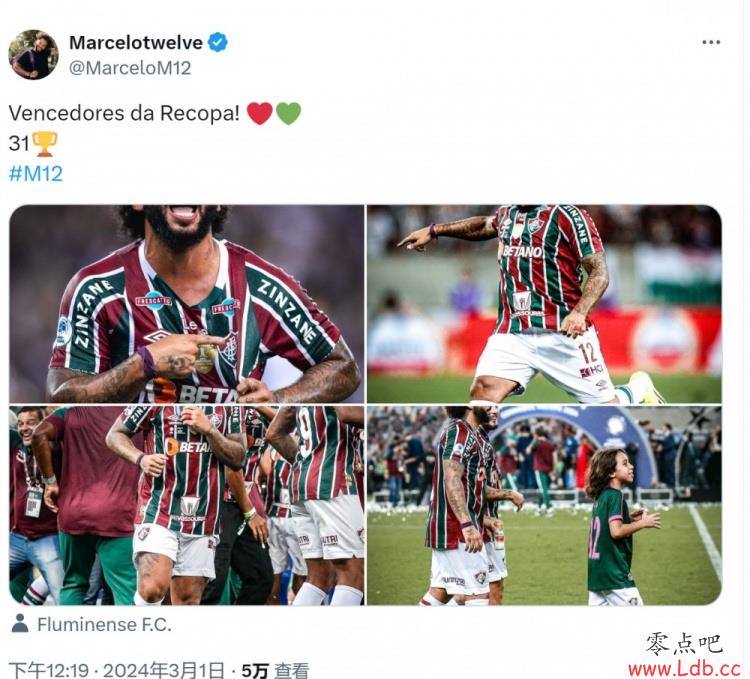Open photo of team celebrating together
Viewport: 750px width, 679px height.
[x=187, y=505]
